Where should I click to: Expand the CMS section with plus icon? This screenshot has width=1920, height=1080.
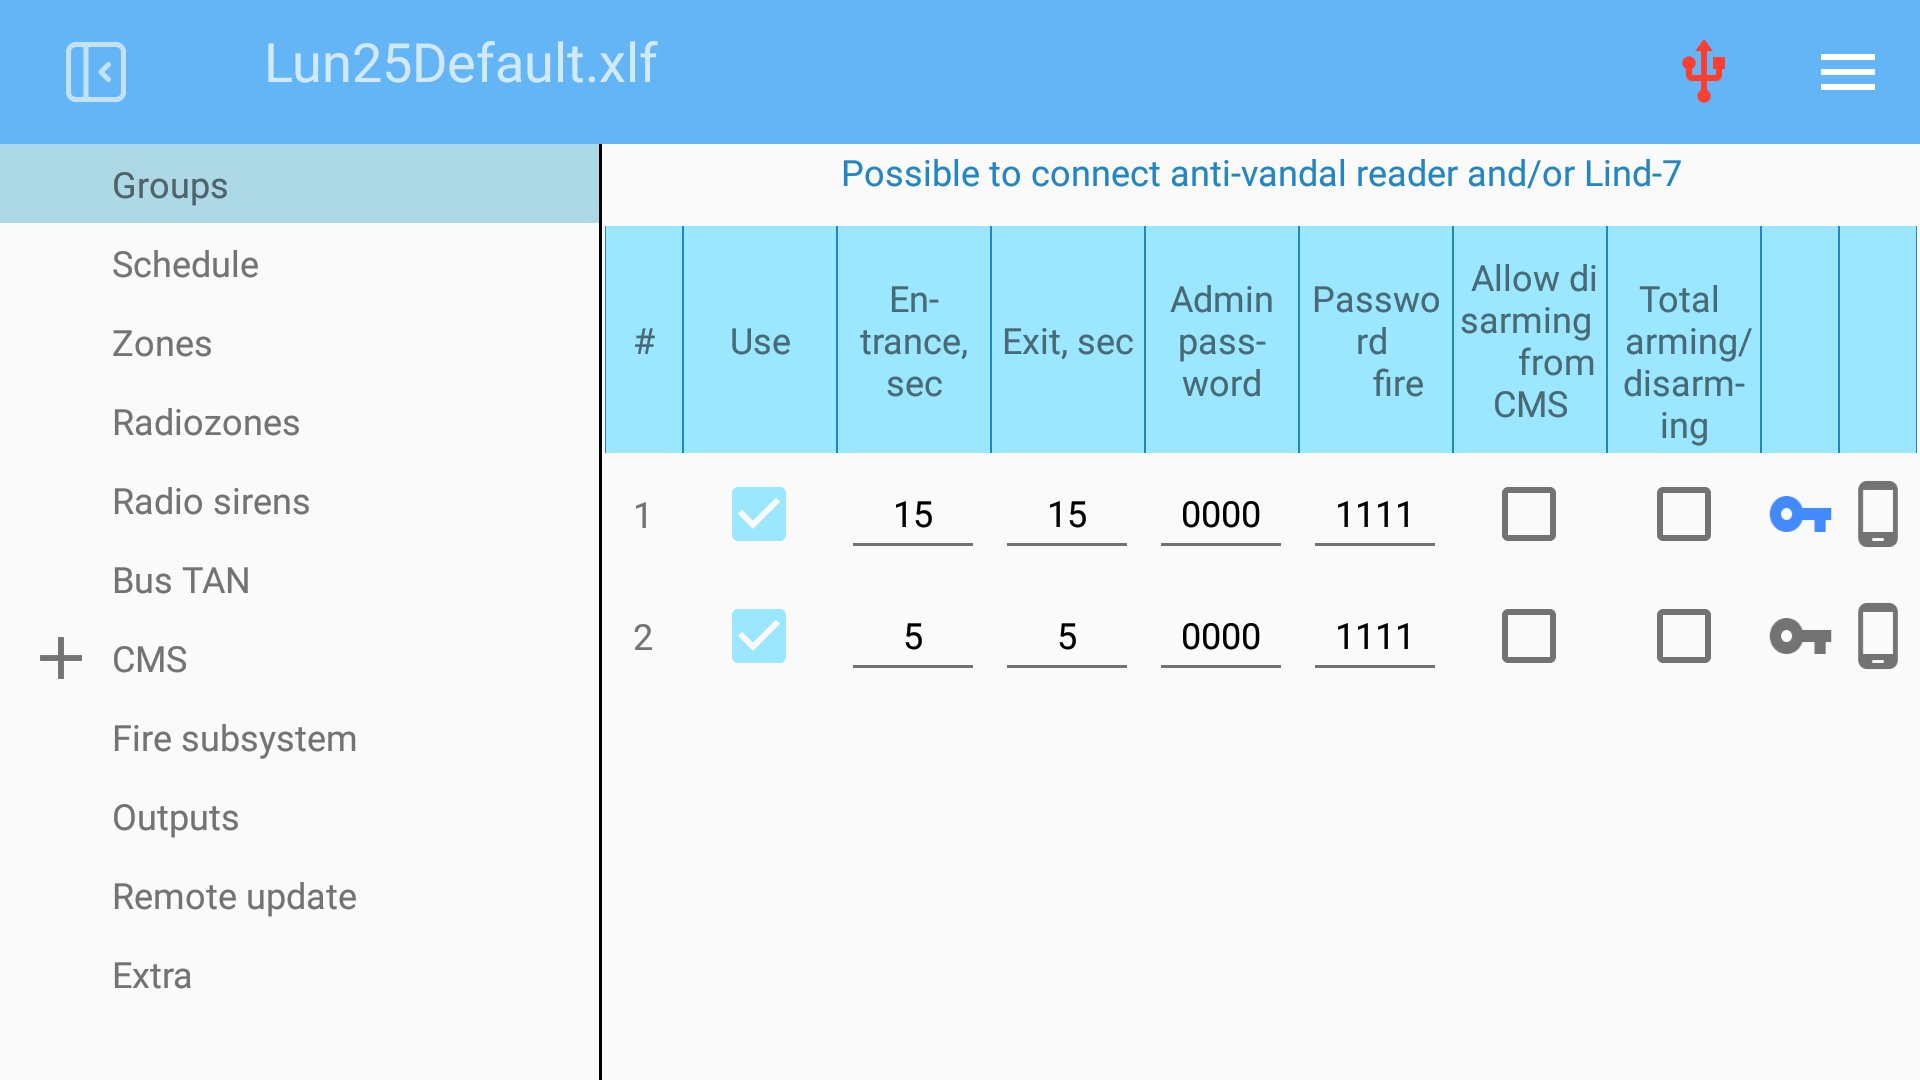pos(61,659)
